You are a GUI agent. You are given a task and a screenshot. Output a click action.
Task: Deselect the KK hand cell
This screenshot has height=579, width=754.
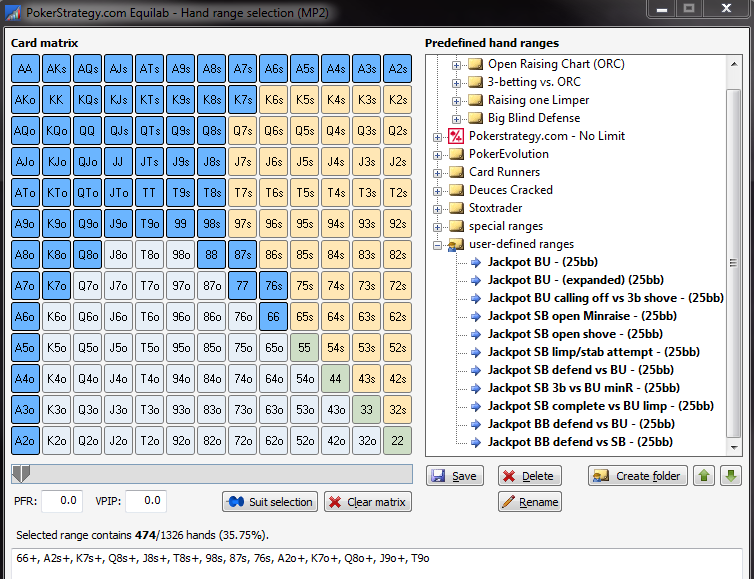[x=56, y=100]
